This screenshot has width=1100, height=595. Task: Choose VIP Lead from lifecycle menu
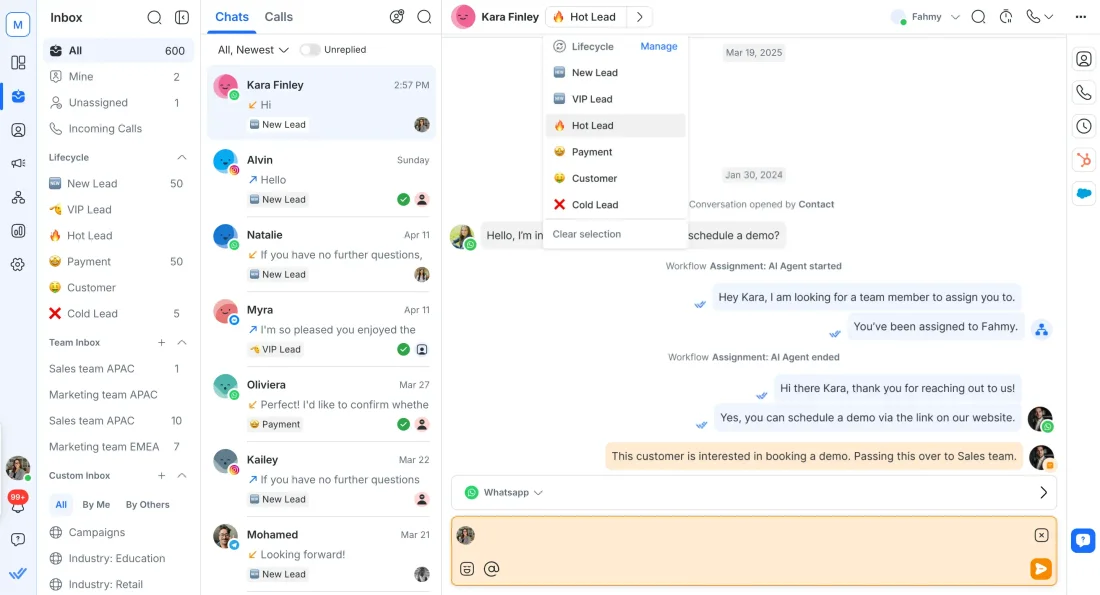tap(592, 99)
